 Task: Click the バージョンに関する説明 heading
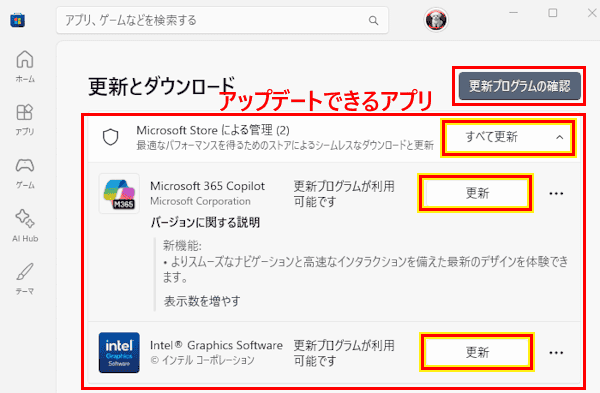click(x=205, y=222)
